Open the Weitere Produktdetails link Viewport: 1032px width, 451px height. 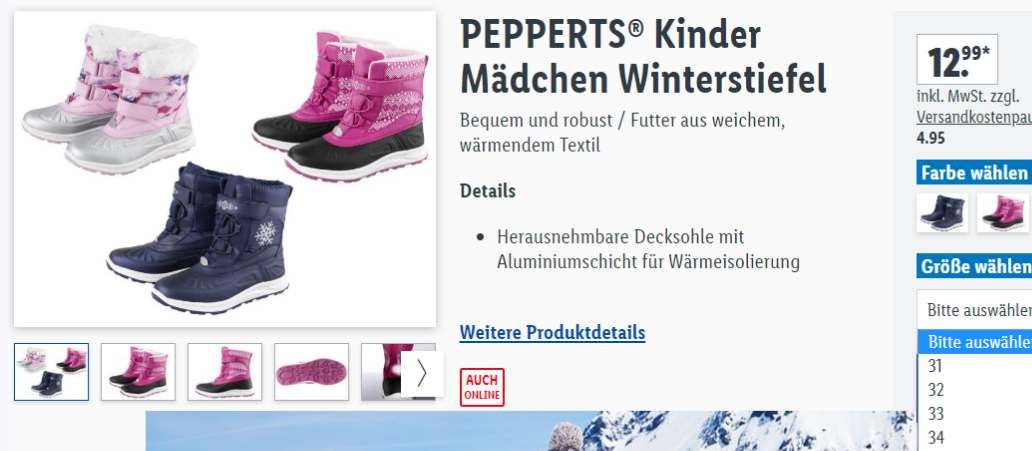[x=552, y=332]
